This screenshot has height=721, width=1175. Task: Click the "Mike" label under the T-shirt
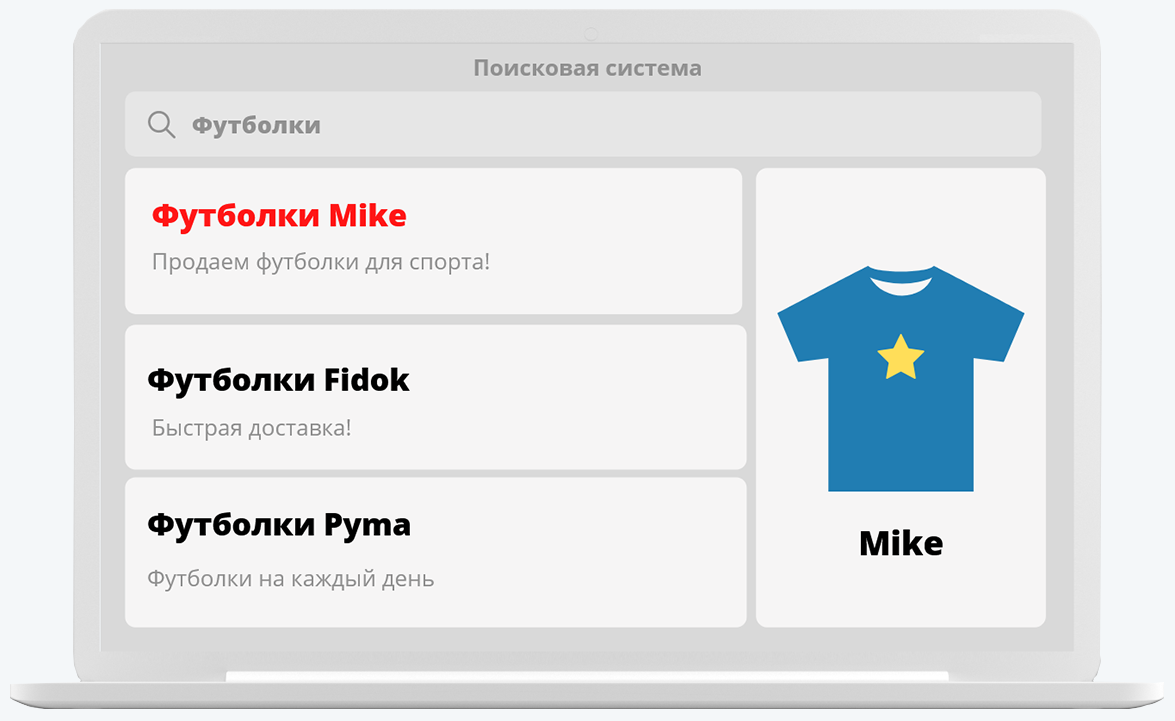point(901,543)
